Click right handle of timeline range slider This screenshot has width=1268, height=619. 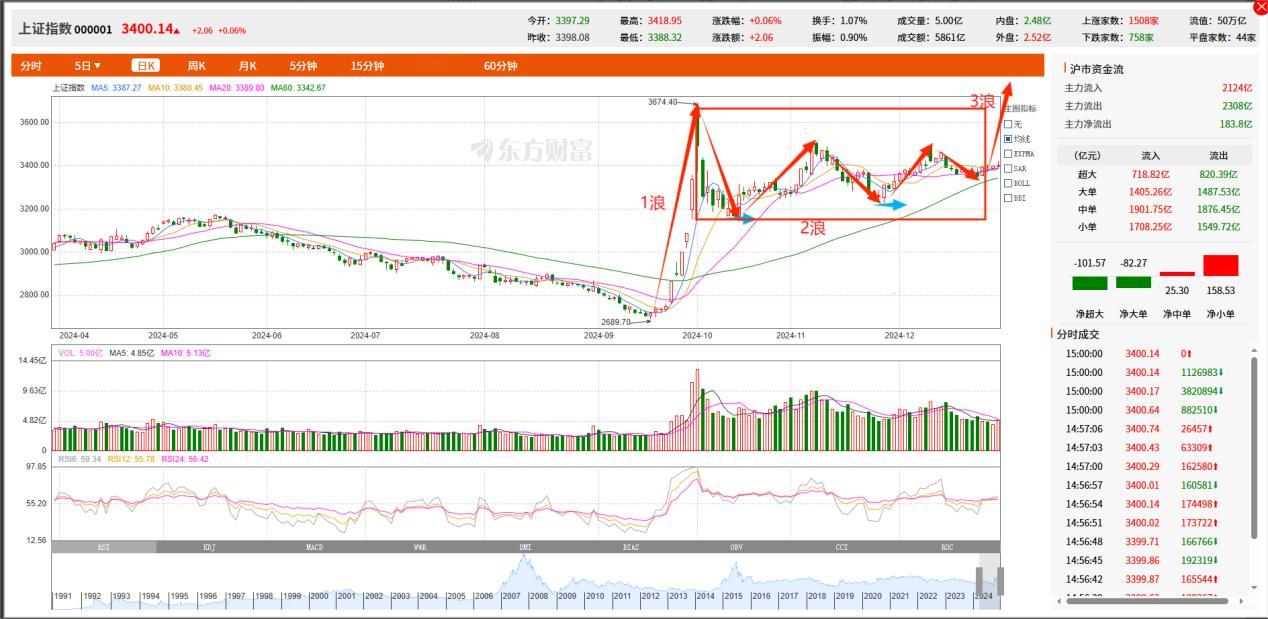pos(1000,580)
